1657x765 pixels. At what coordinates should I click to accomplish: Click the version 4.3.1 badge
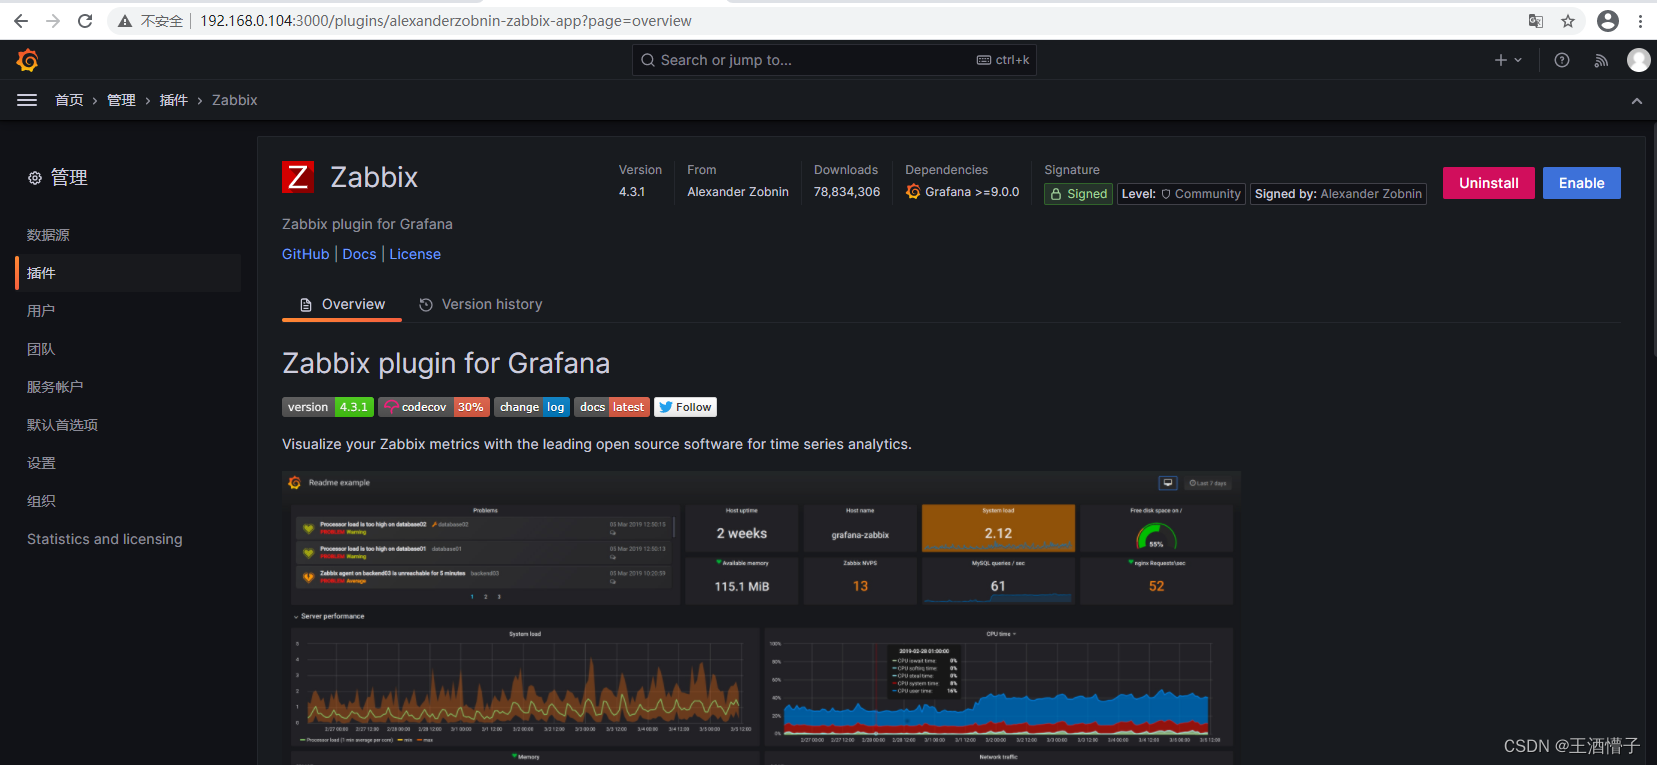(328, 407)
